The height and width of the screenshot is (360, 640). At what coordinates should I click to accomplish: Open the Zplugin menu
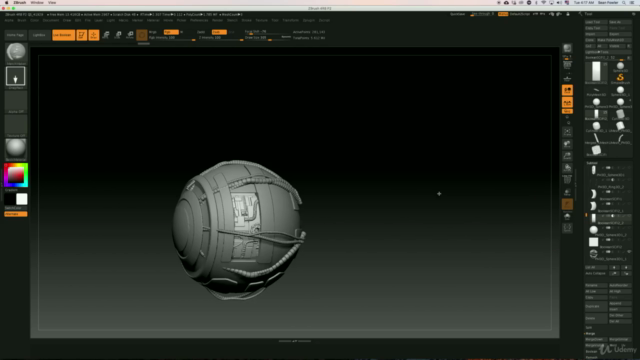pos(309,20)
